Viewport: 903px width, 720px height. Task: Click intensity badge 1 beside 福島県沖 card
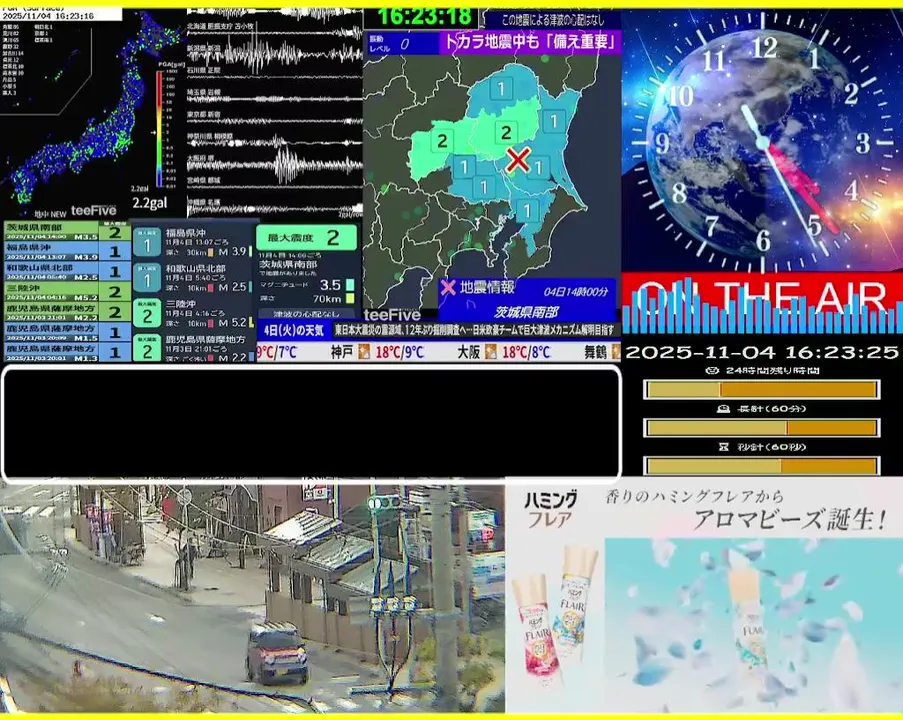pos(147,243)
